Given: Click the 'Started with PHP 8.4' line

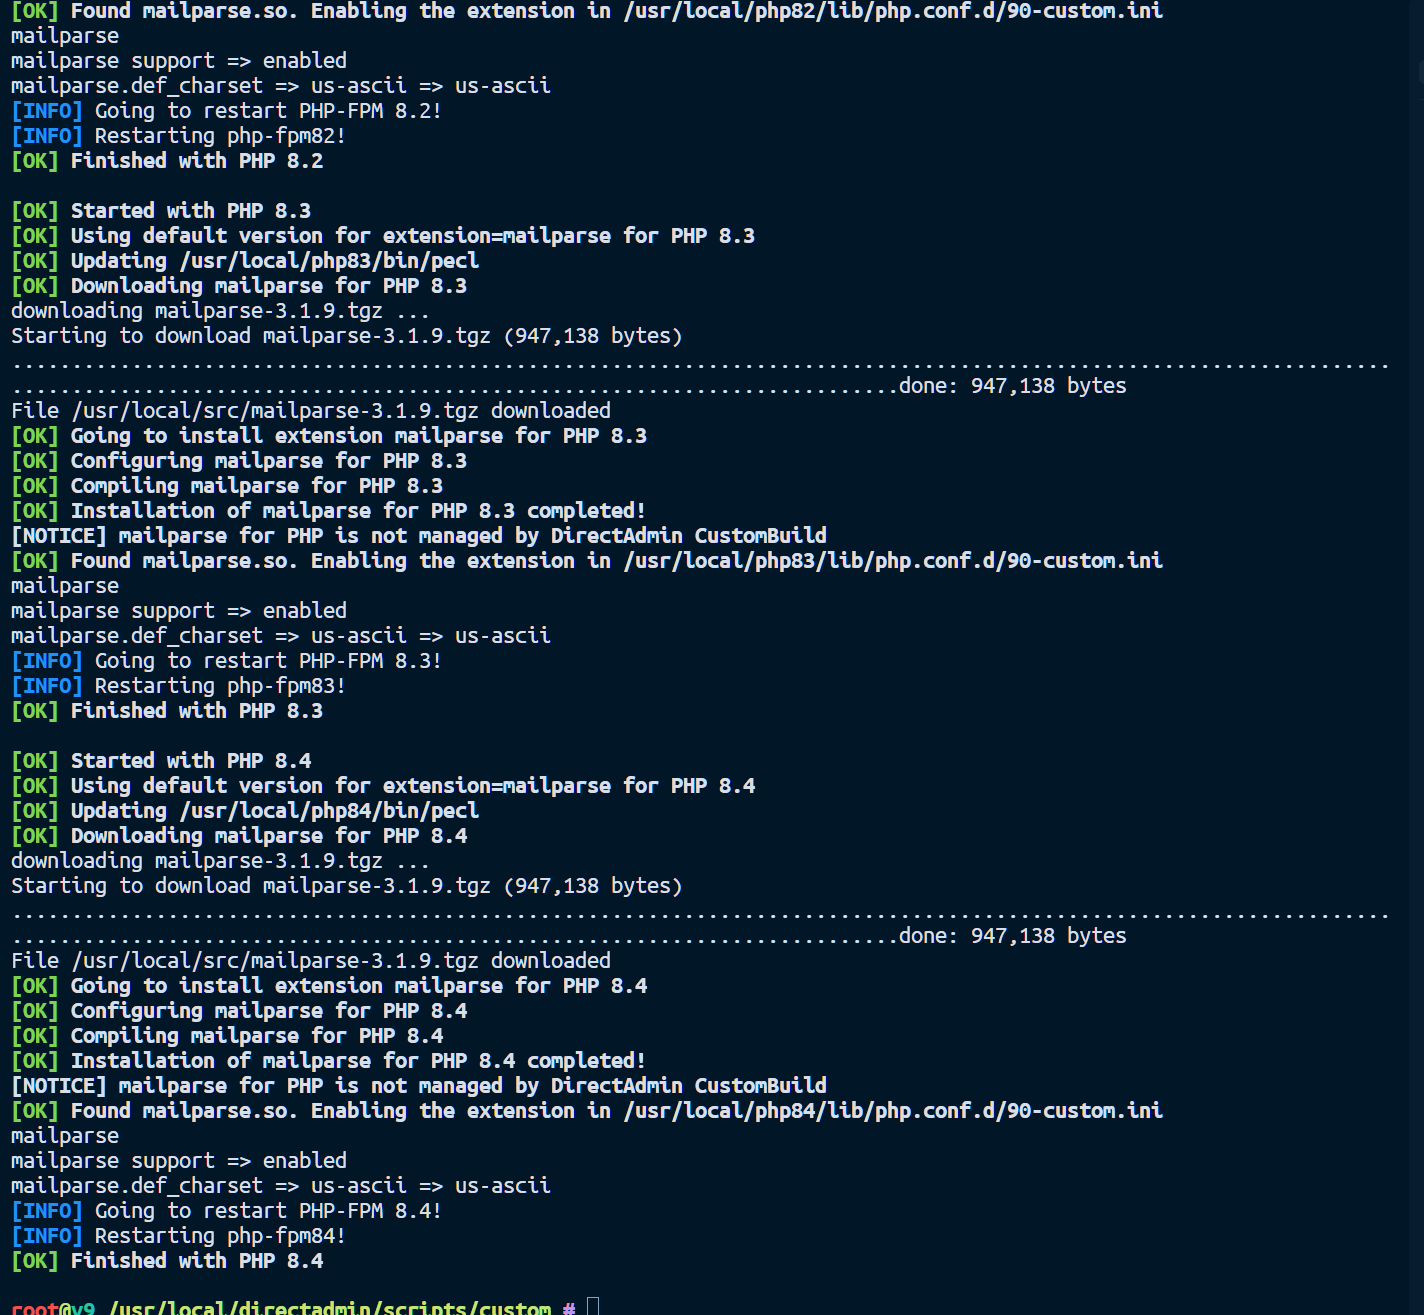Looking at the screenshot, I should tap(190, 761).
